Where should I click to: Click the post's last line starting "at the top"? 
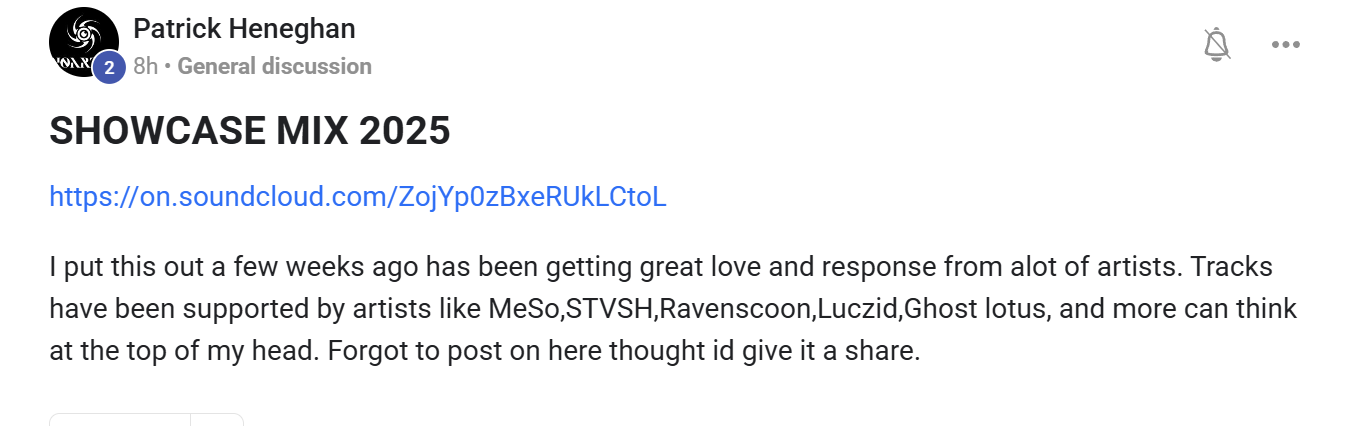[484, 351]
